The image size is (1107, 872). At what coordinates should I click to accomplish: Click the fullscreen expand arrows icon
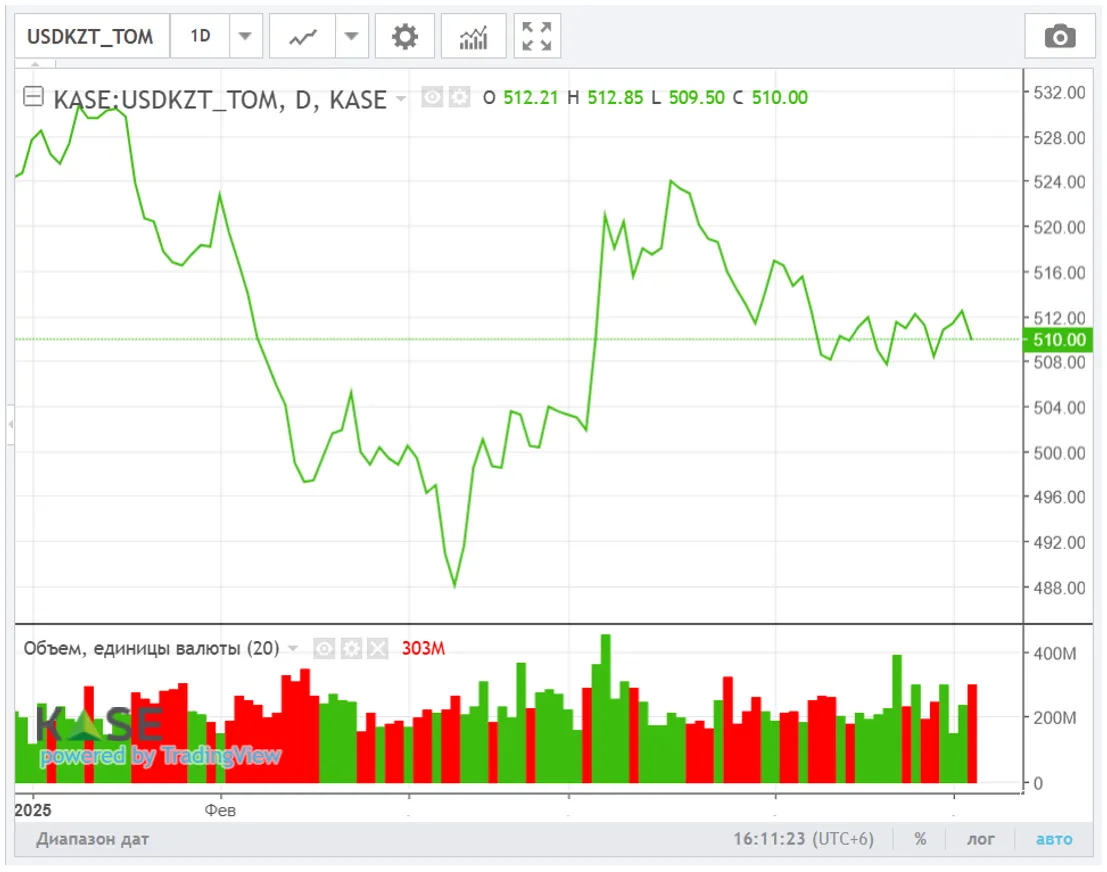(x=537, y=37)
